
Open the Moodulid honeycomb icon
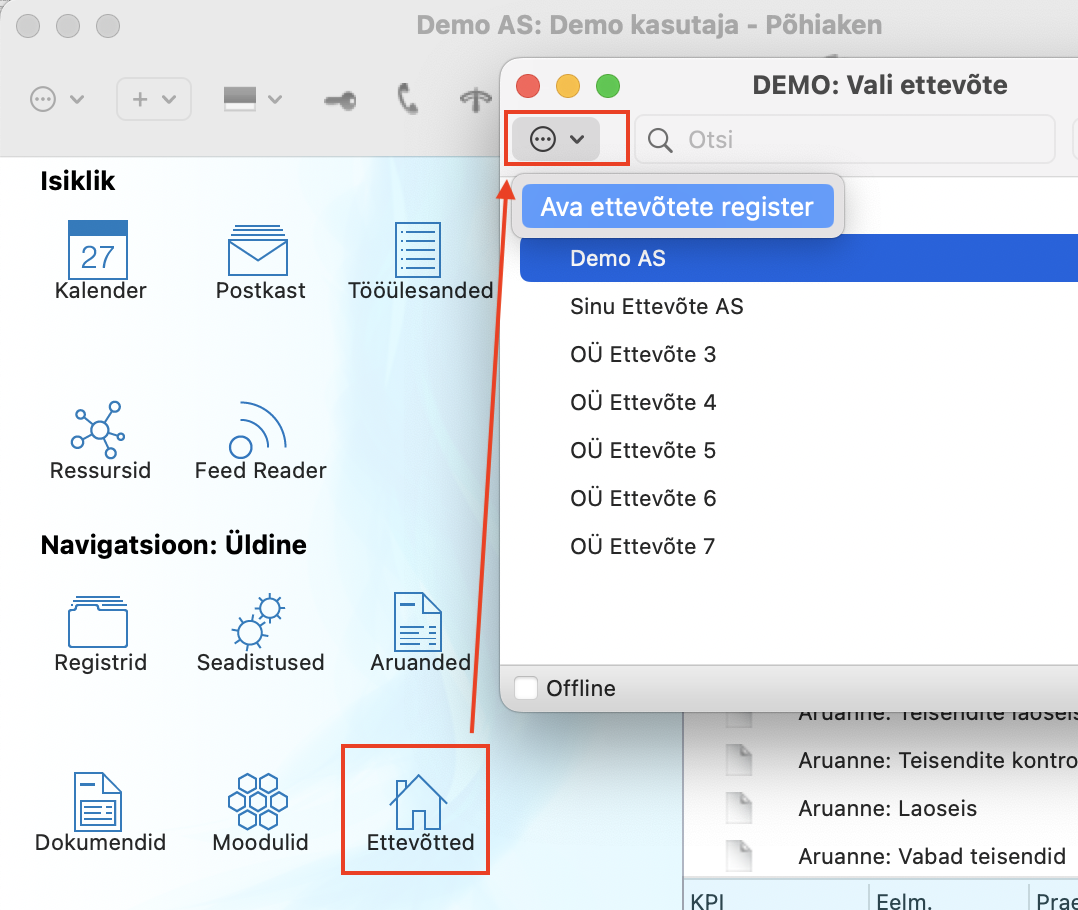(259, 802)
